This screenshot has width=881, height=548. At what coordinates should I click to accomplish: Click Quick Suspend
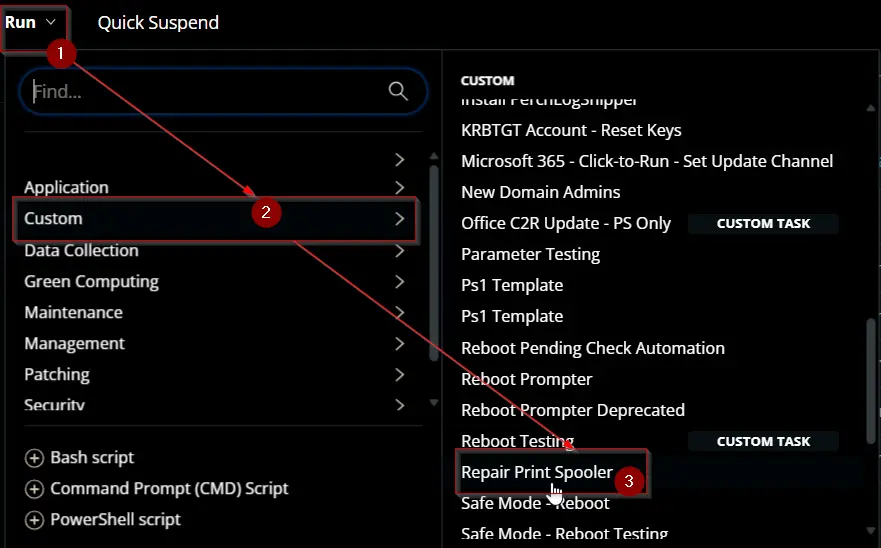click(158, 22)
